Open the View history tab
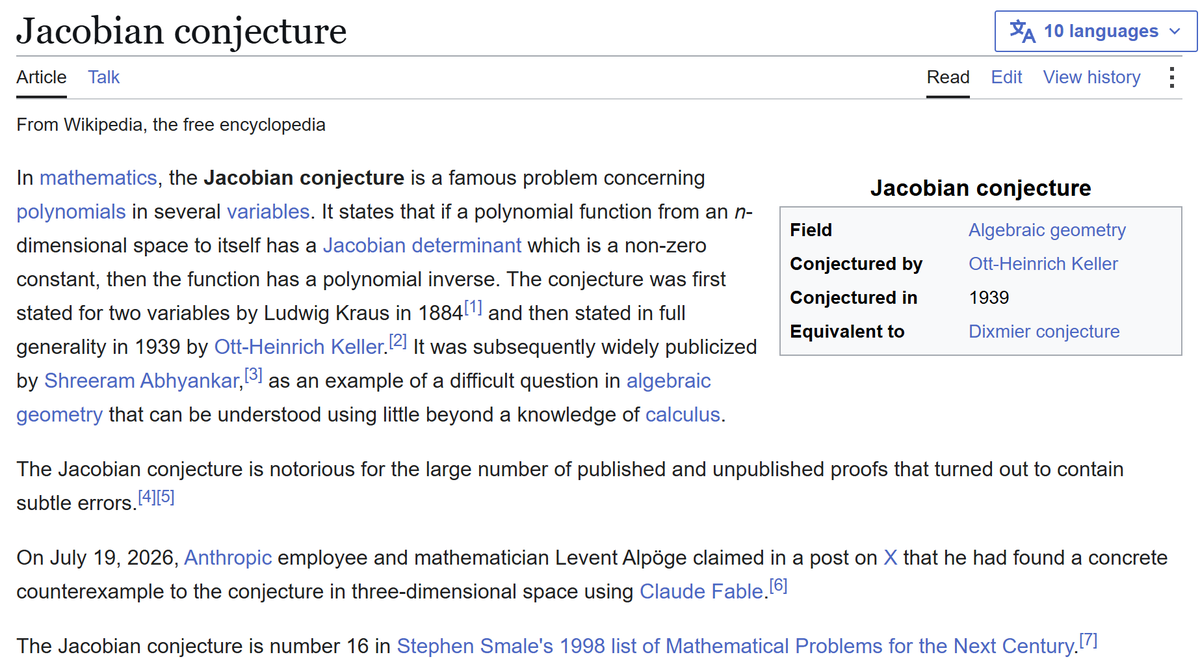 pos(1091,77)
